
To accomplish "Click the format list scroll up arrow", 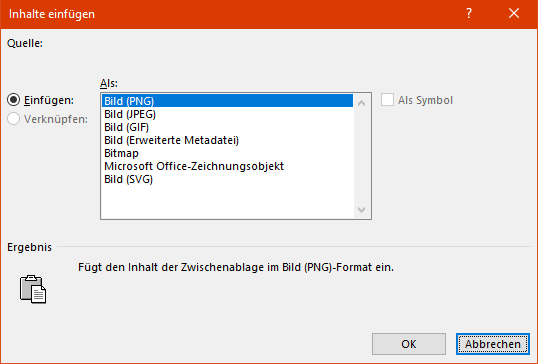I will coord(361,103).
